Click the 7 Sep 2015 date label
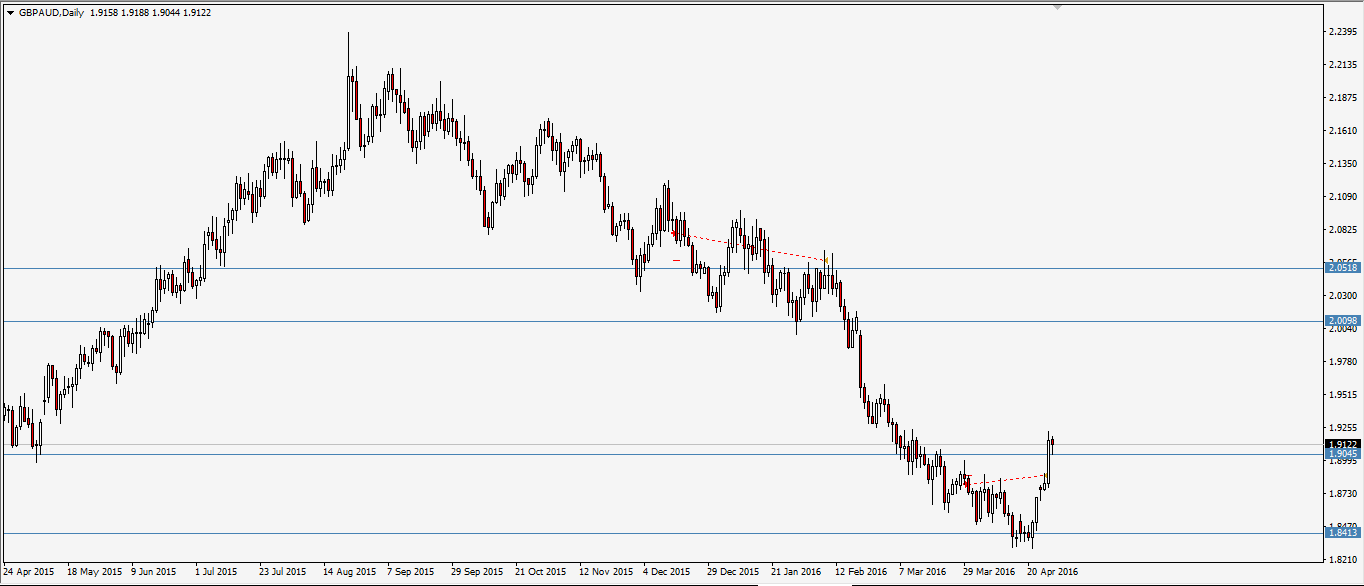The width and height of the screenshot is (1364, 586). tap(411, 573)
